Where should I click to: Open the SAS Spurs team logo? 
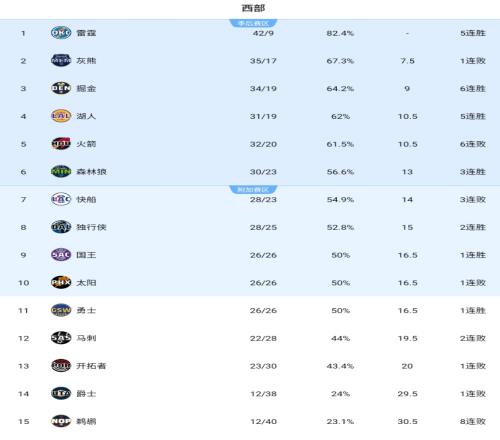(x=61, y=338)
